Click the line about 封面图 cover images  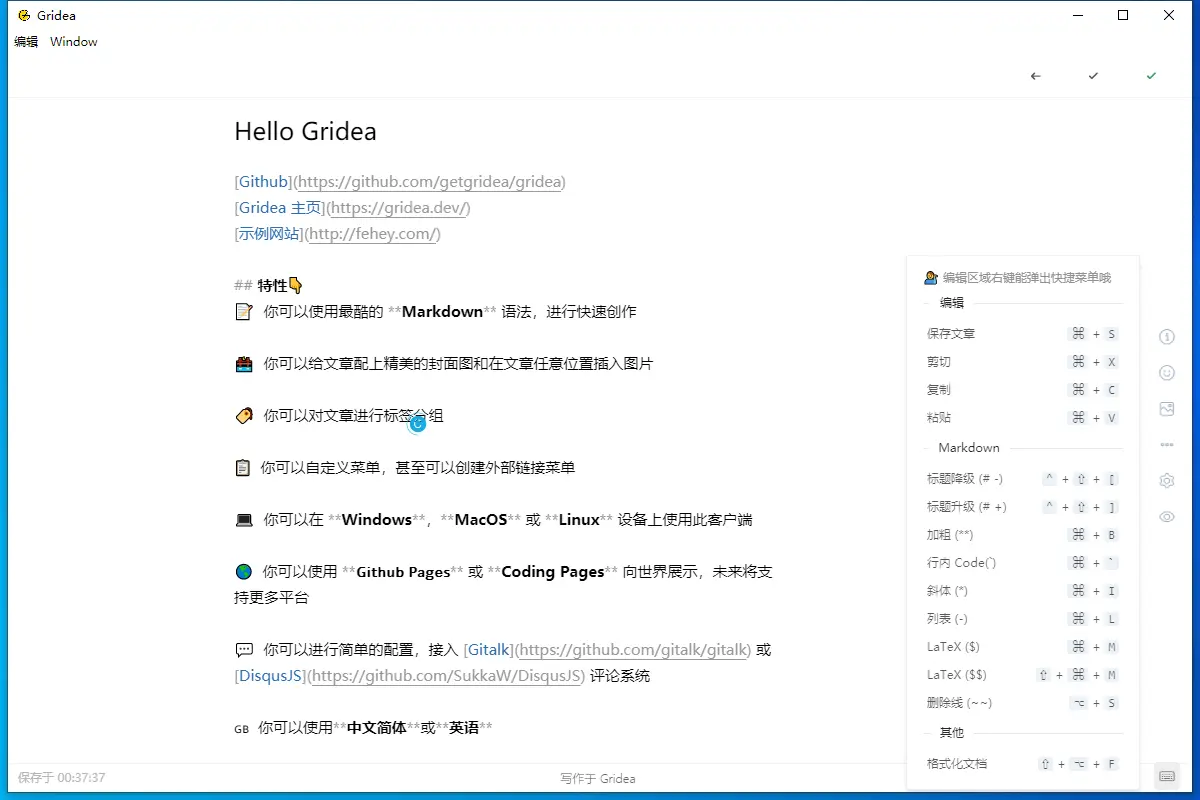point(444,364)
